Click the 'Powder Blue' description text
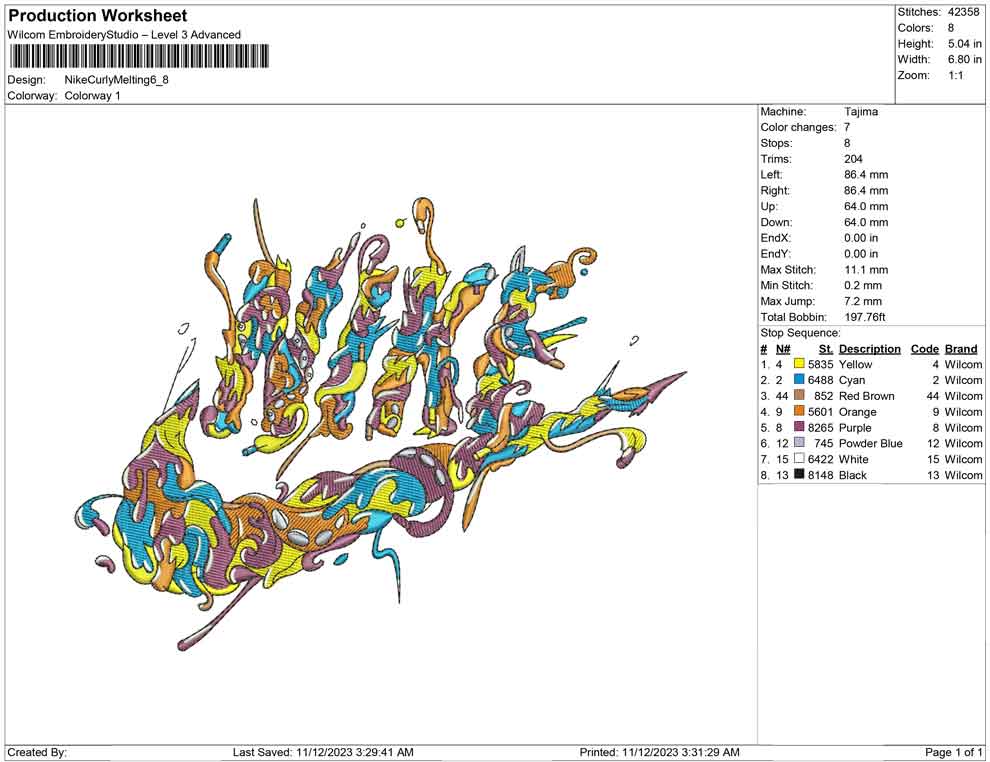 click(x=871, y=443)
